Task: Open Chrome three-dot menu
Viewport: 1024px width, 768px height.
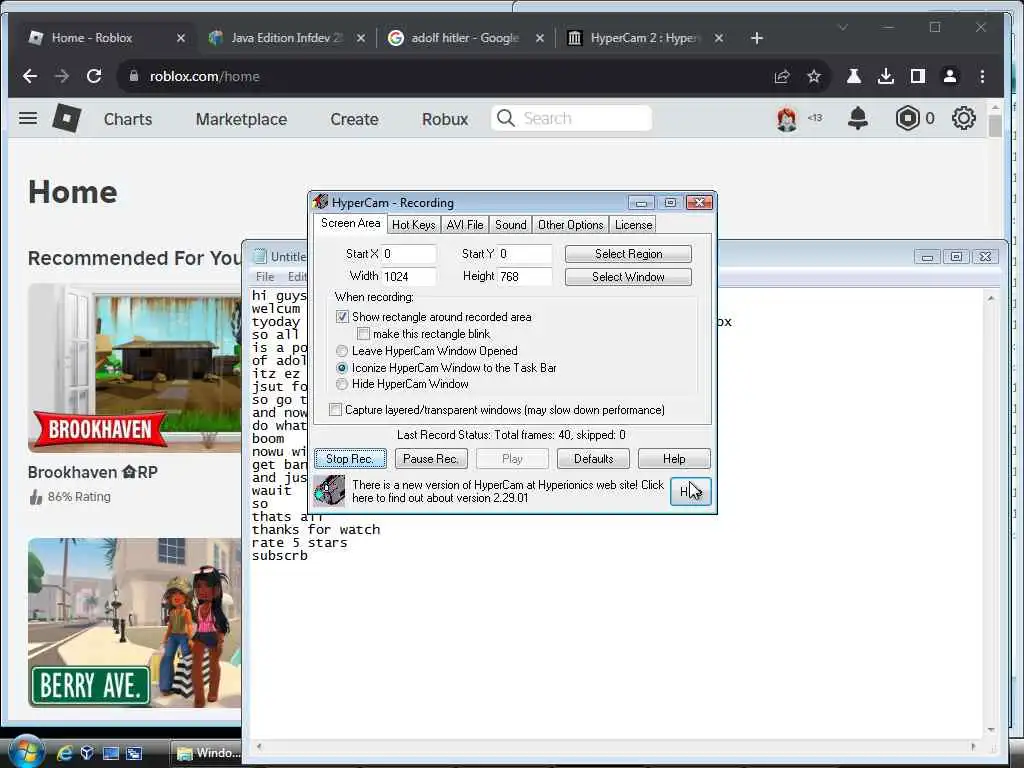Action: [982, 76]
